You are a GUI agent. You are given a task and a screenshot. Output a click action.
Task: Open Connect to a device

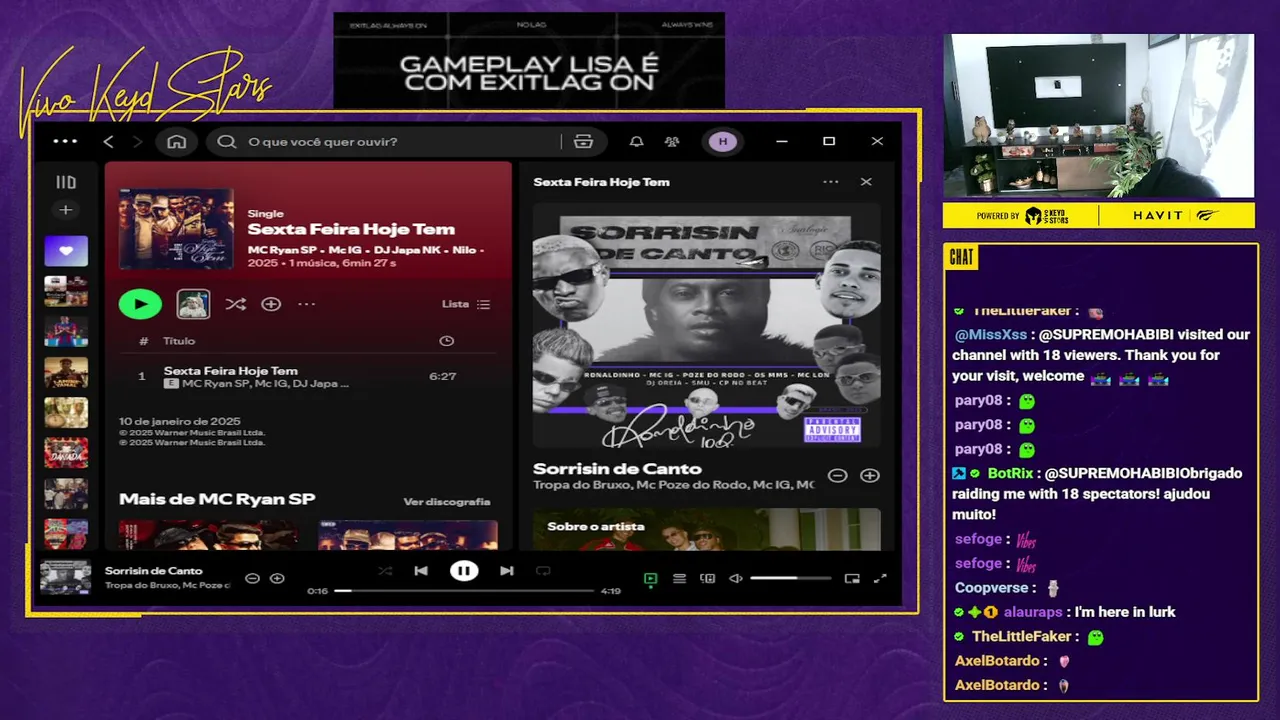(x=708, y=578)
